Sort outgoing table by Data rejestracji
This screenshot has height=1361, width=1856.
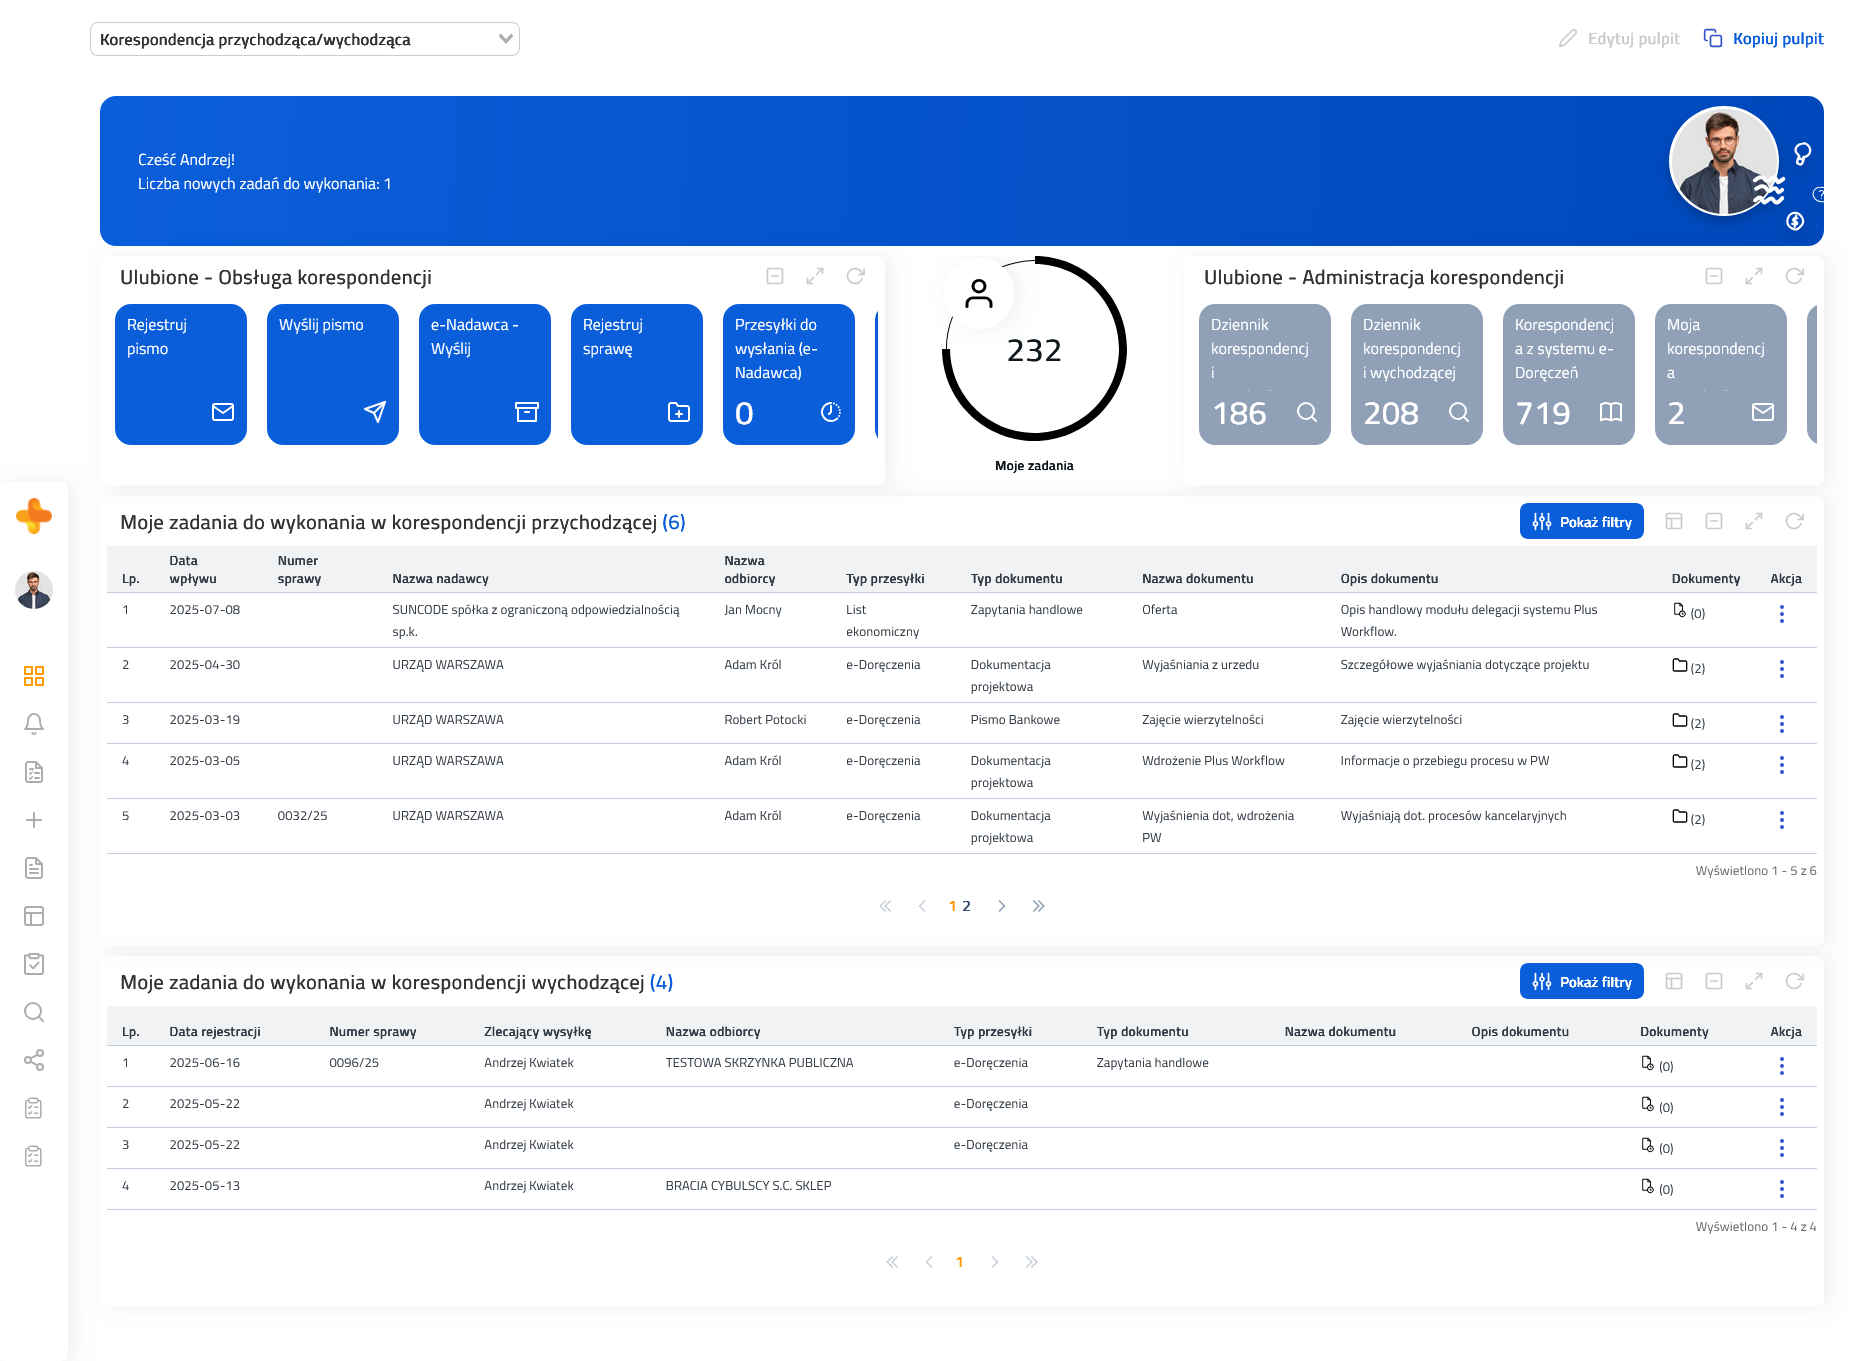tap(215, 1032)
